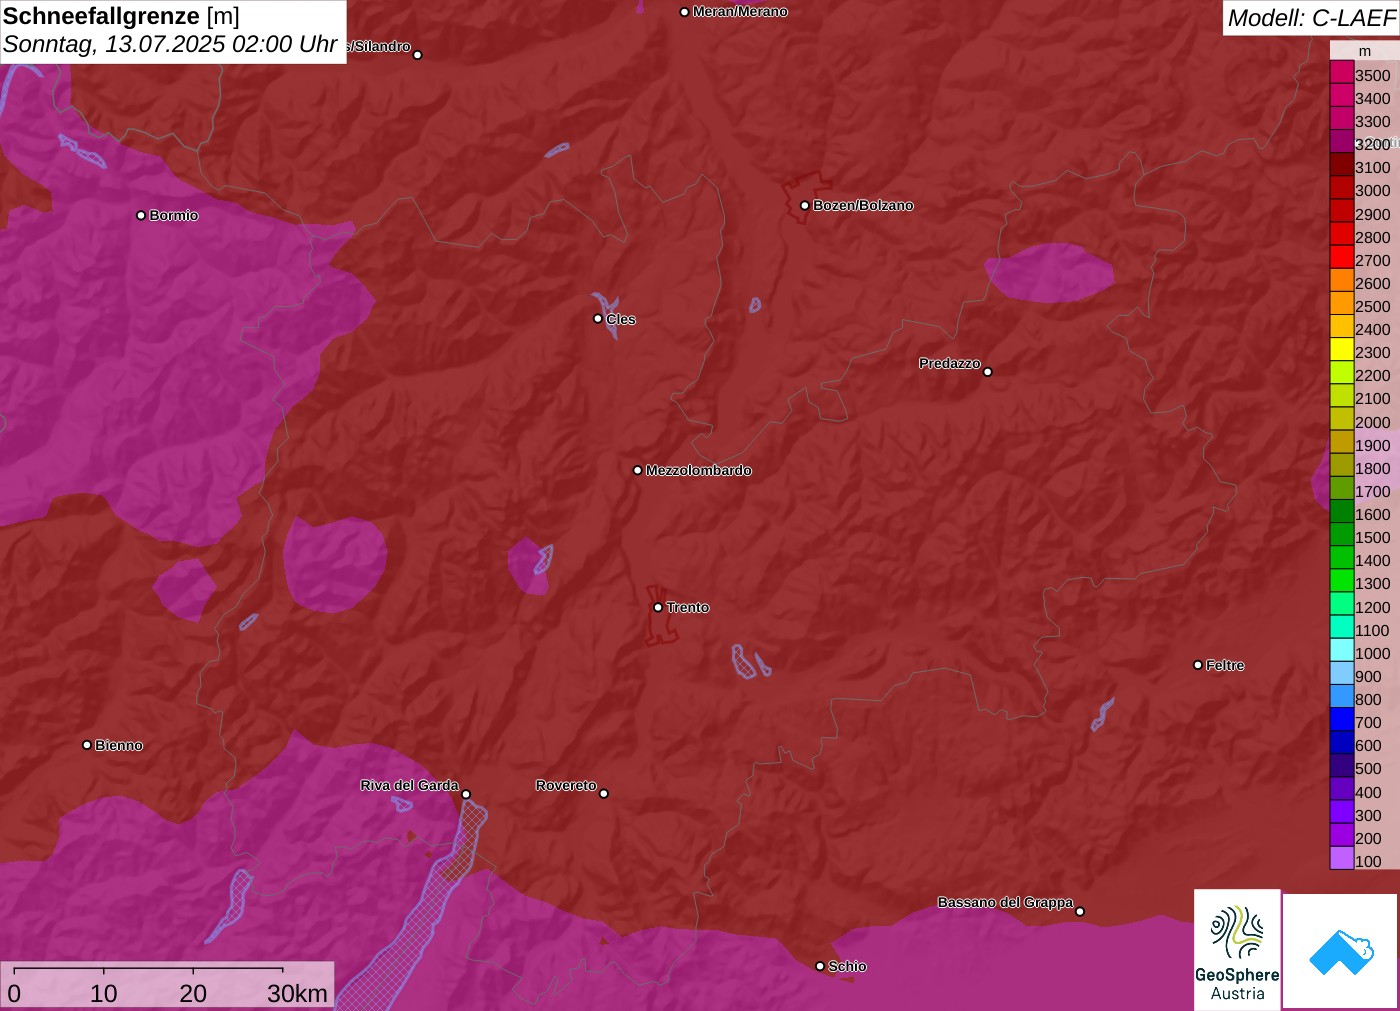This screenshot has width=1400, height=1011.
Task: Click the Bassano del Grappa marker dot
Action: pyautogui.click(x=1080, y=911)
